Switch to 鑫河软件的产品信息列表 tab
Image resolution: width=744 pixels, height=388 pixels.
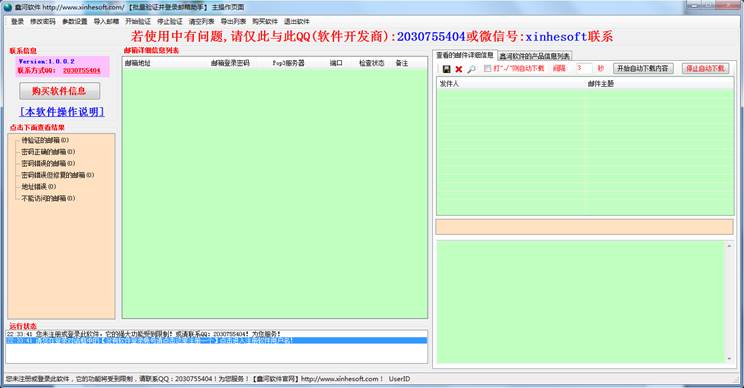pyautogui.click(x=534, y=56)
